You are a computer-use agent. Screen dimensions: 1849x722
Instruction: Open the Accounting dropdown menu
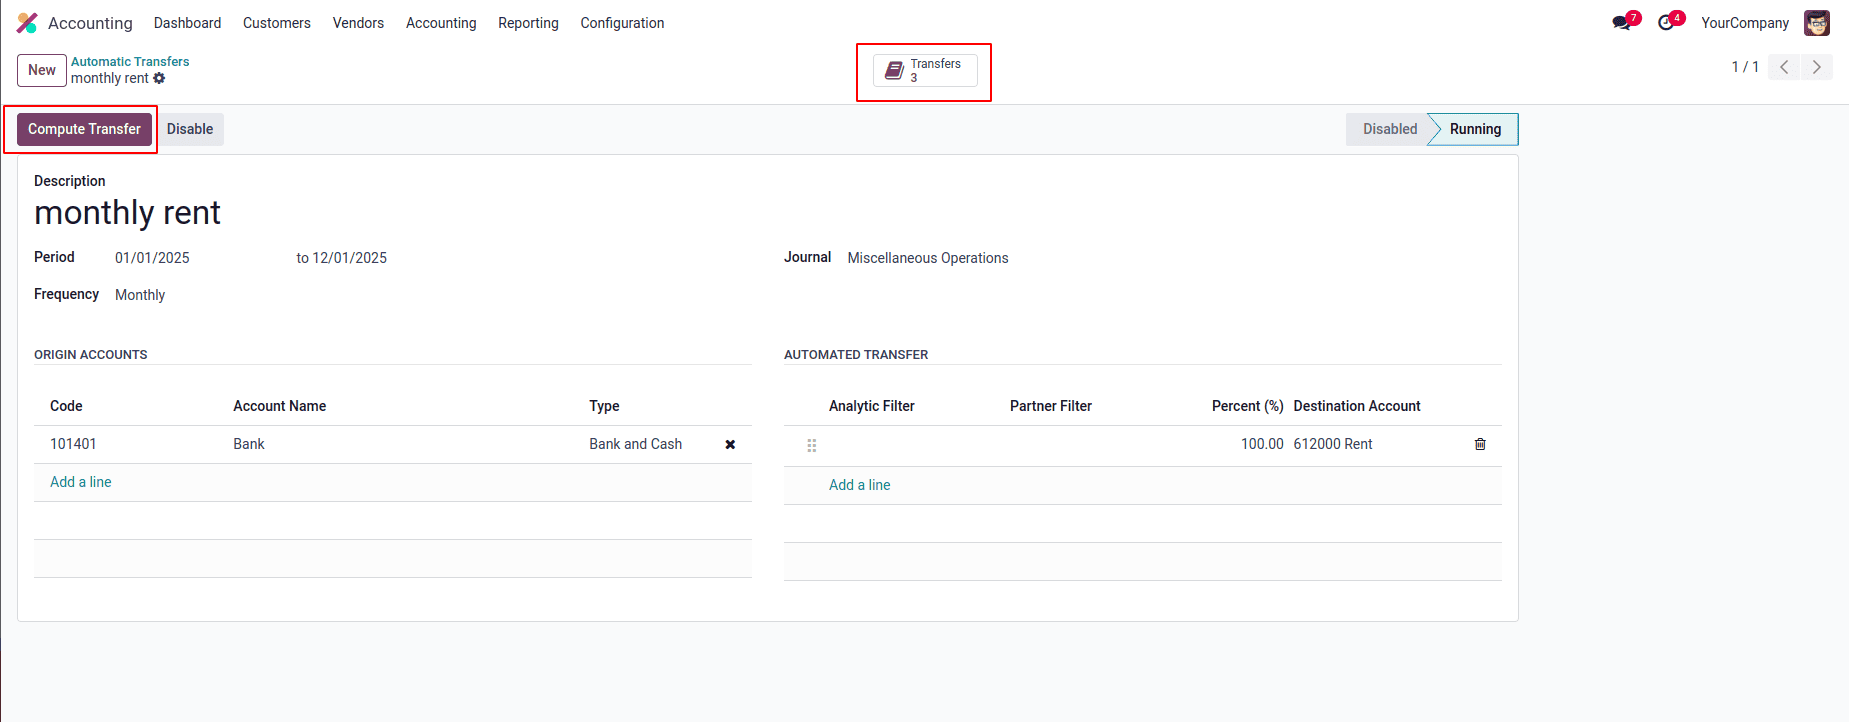(x=441, y=23)
